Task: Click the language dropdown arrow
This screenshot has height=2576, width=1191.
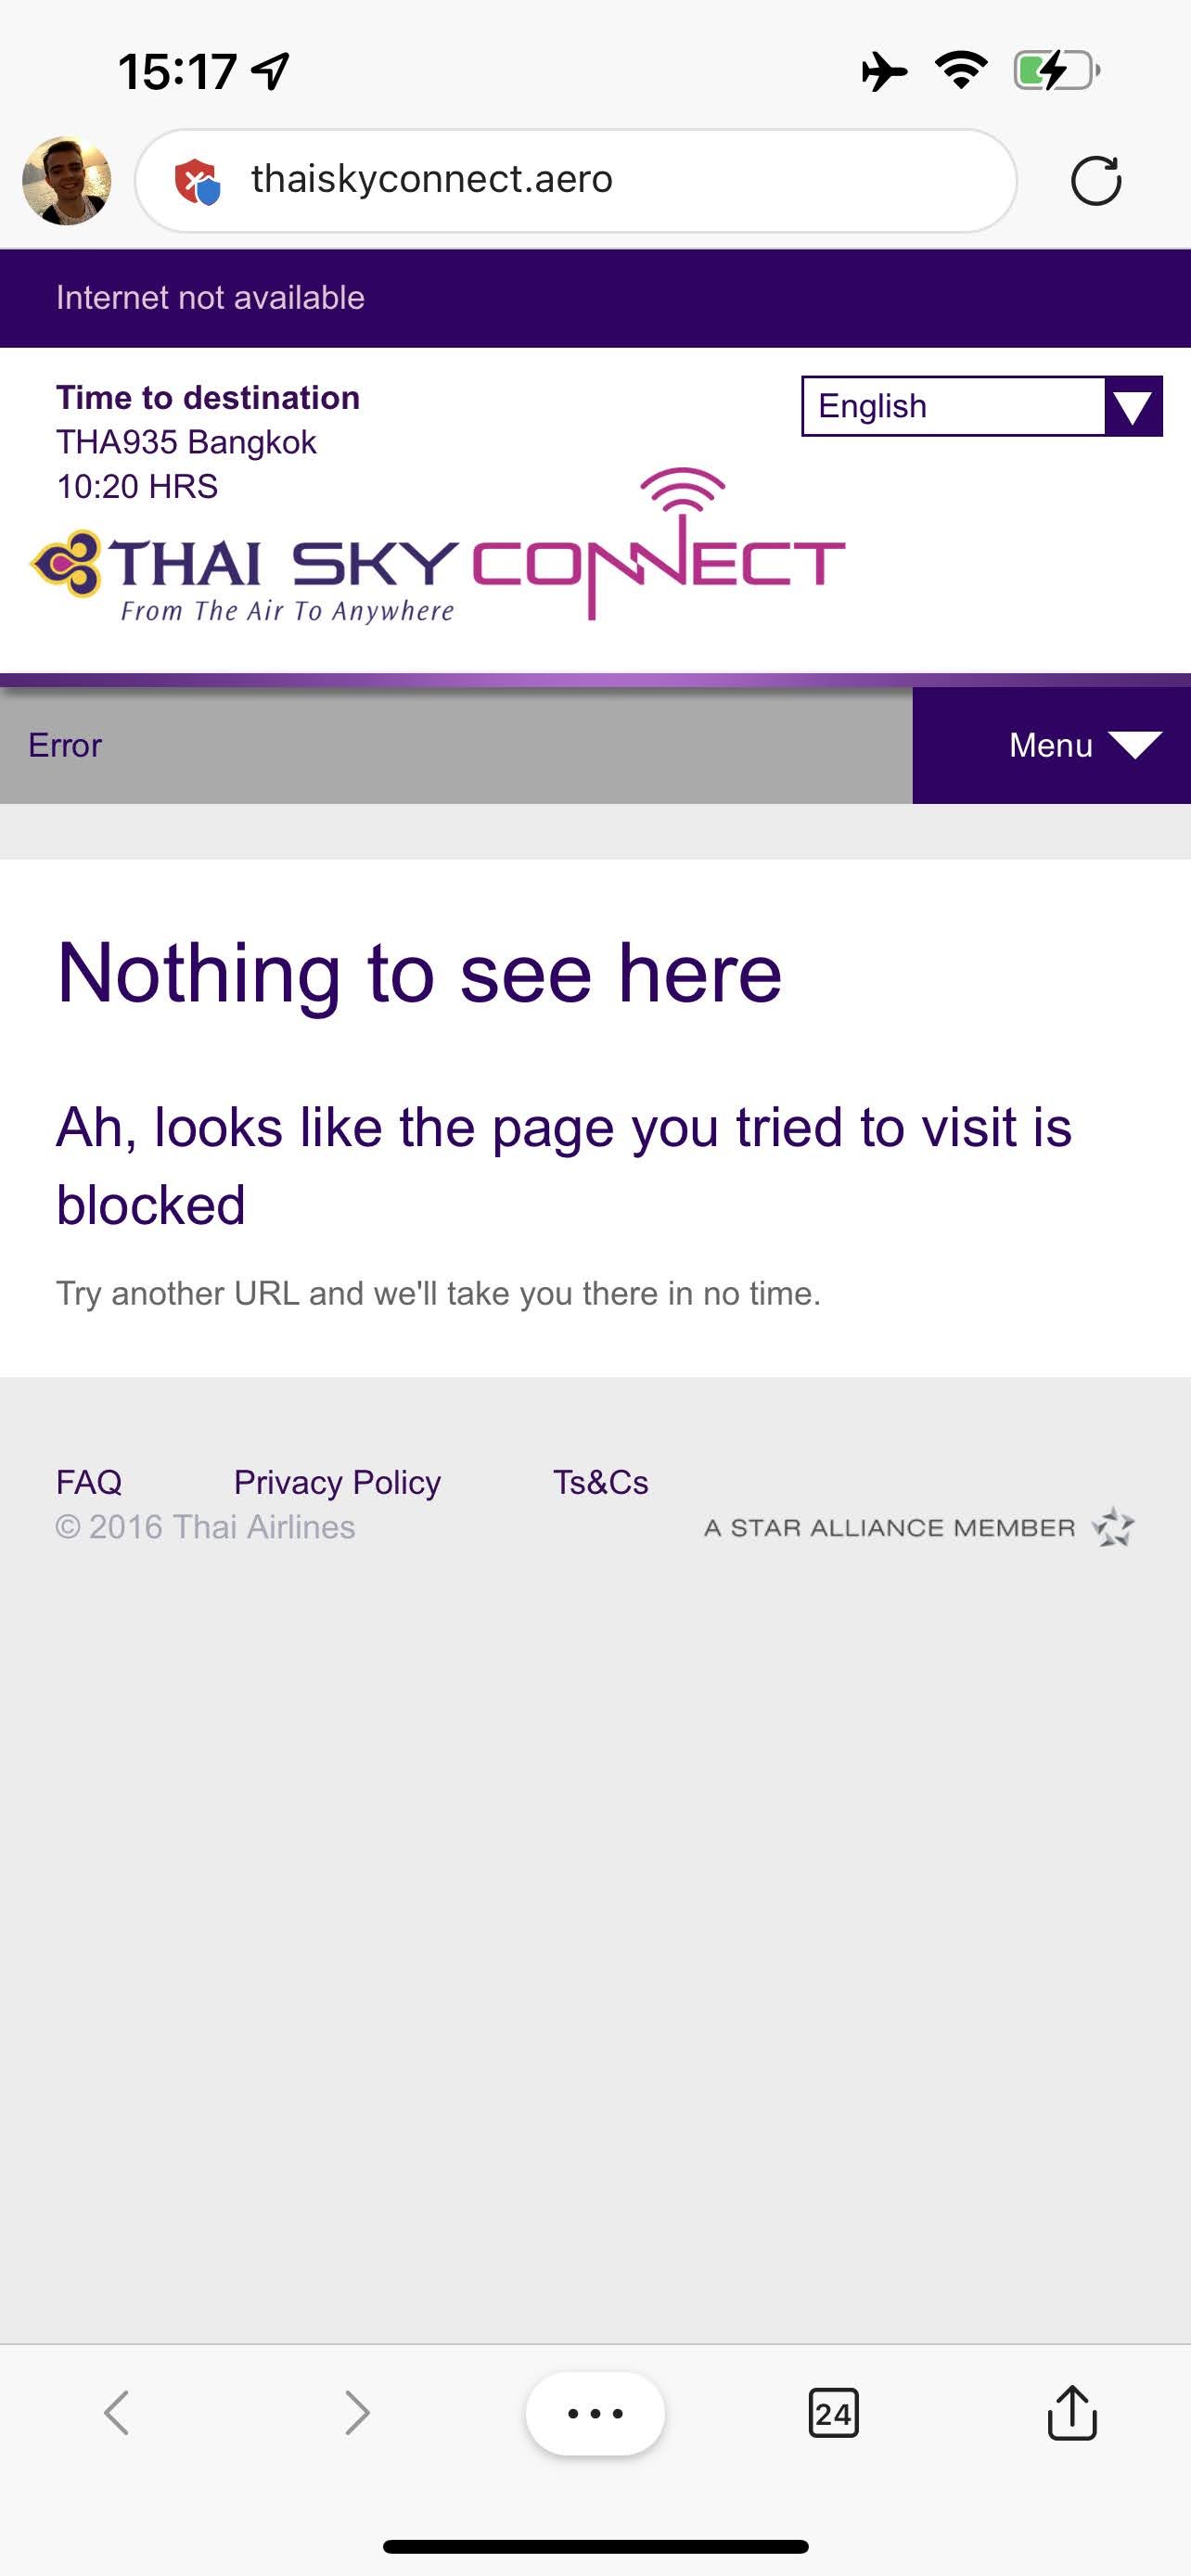Action: click(x=1133, y=406)
